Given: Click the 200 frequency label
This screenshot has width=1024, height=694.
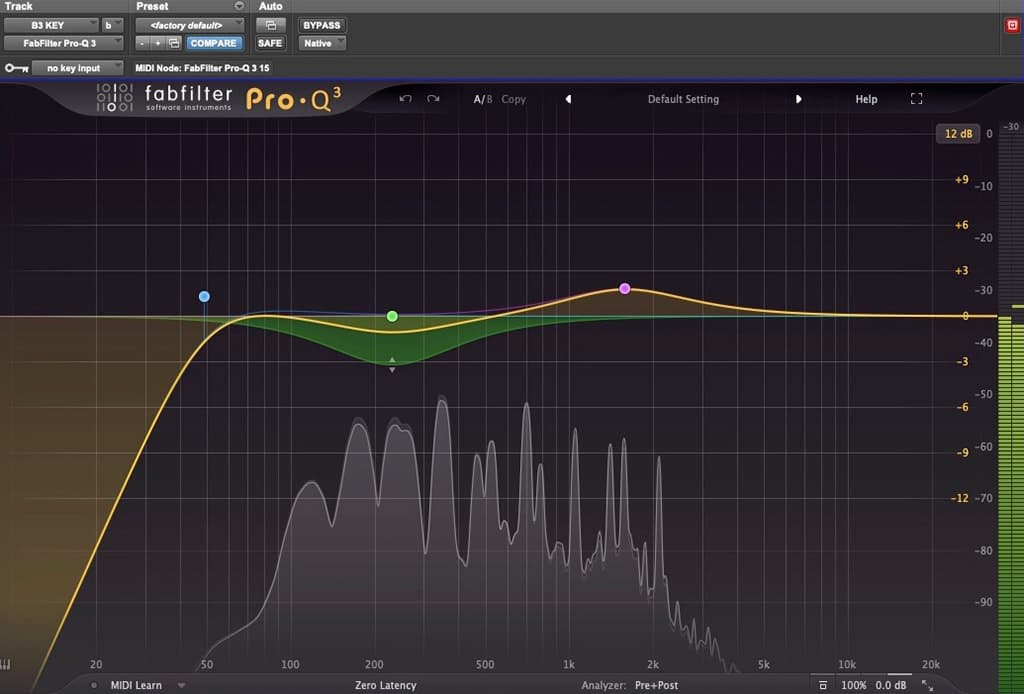Looking at the screenshot, I should click(x=374, y=665).
